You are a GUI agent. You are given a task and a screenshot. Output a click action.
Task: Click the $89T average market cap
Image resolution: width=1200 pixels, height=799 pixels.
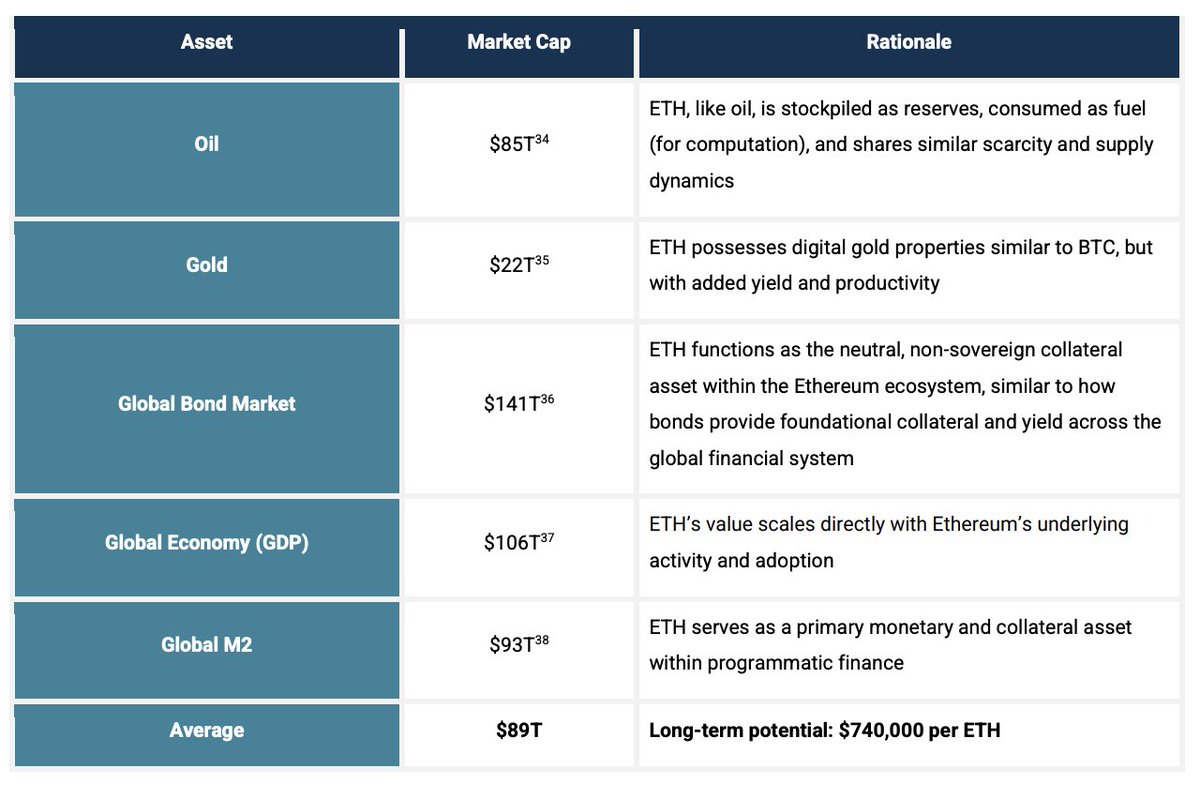coord(519,731)
